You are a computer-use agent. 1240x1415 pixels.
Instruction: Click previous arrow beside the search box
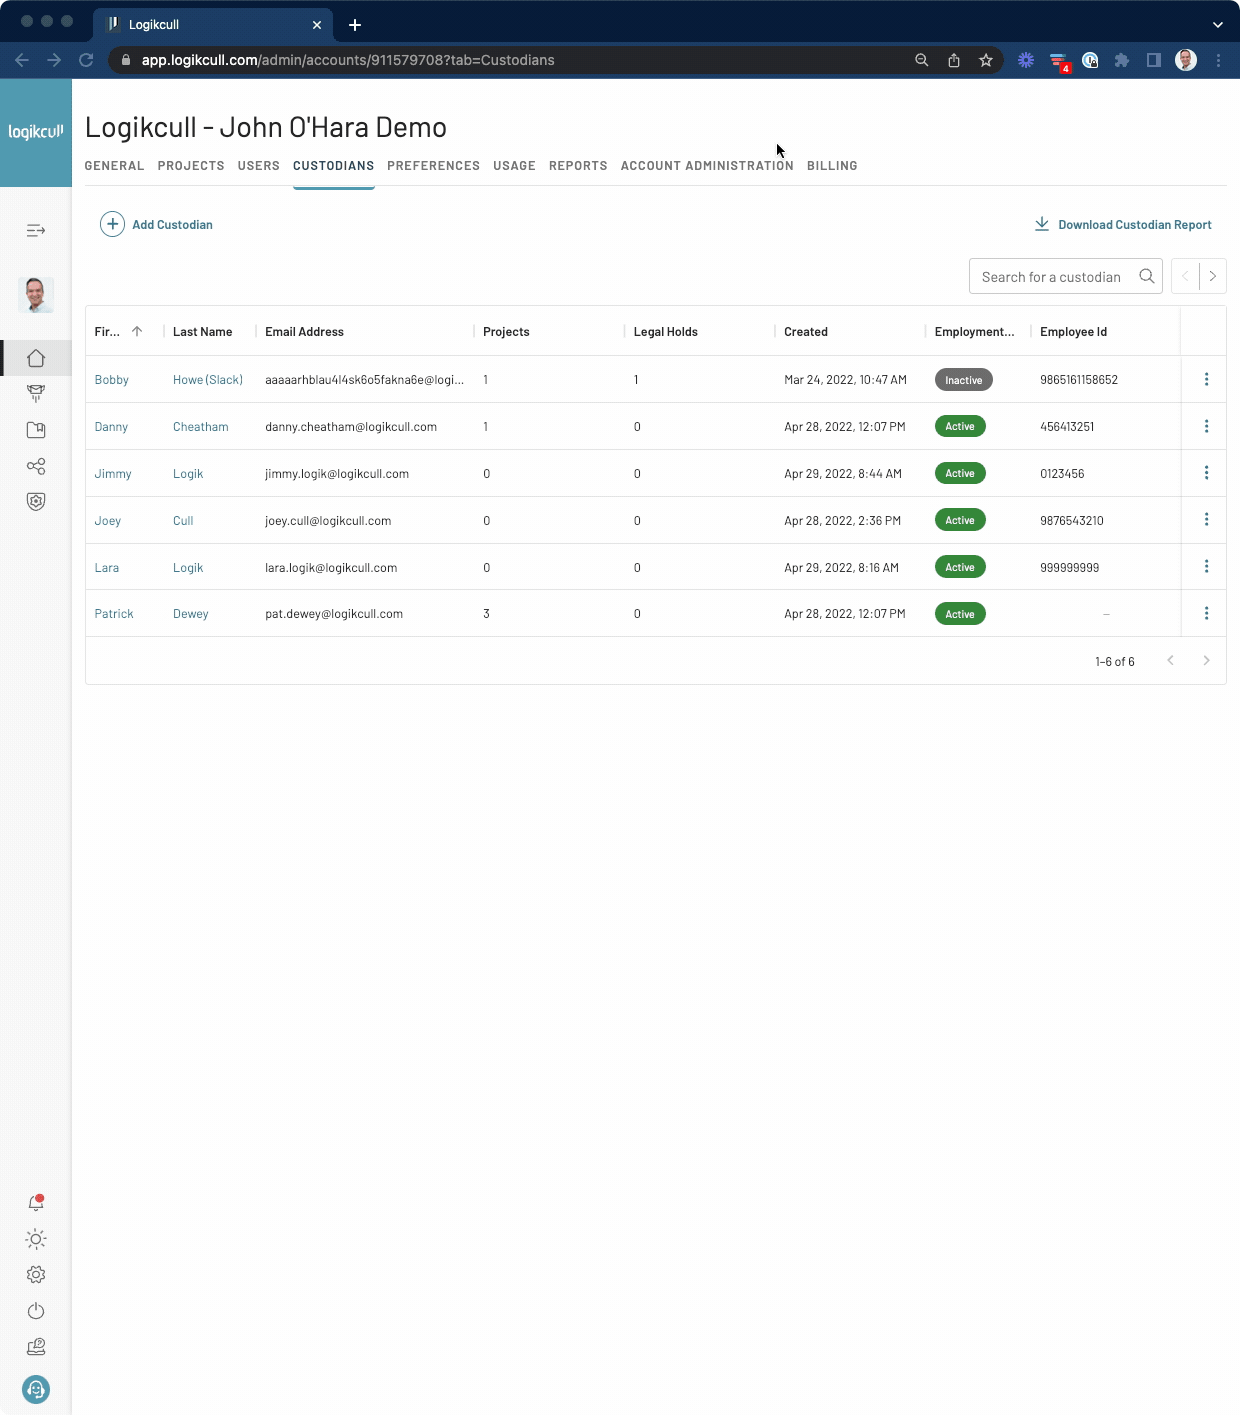click(x=1185, y=276)
